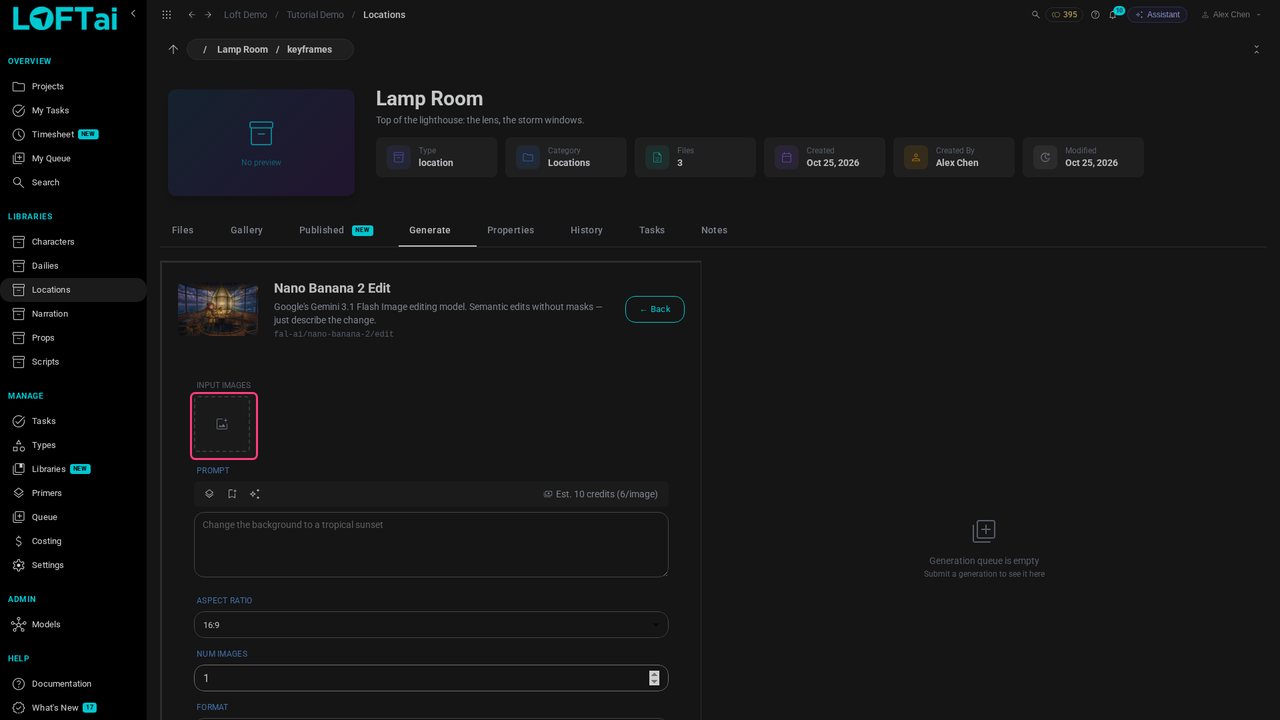Open Projects in the sidebar
Image resolution: width=1280 pixels, height=720 pixels.
pos(73,86)
